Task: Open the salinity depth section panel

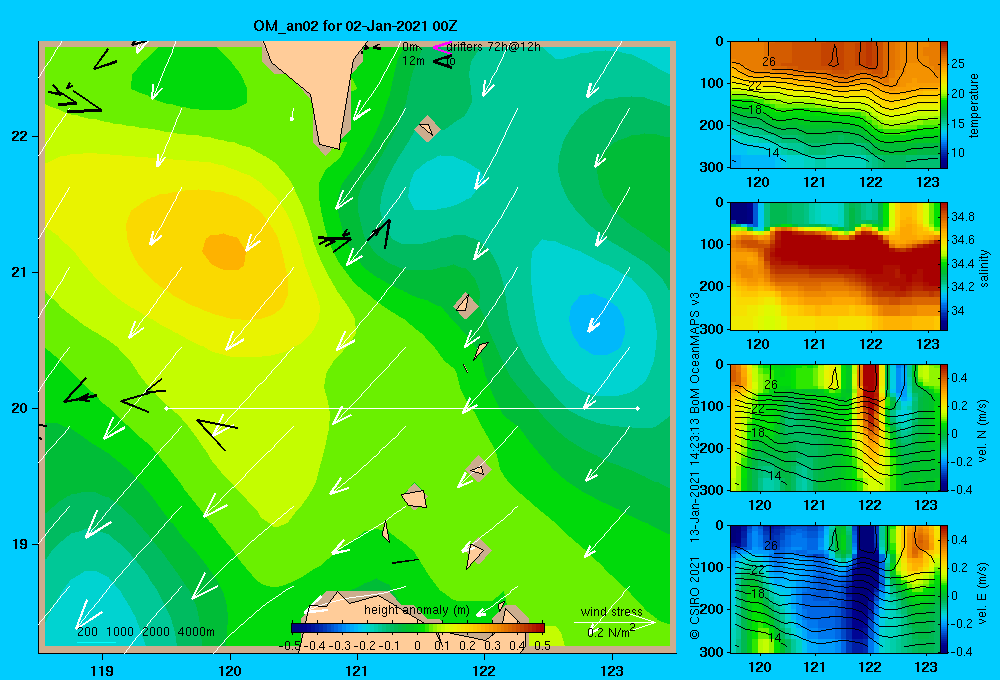Action: click(x=834, y=266)
